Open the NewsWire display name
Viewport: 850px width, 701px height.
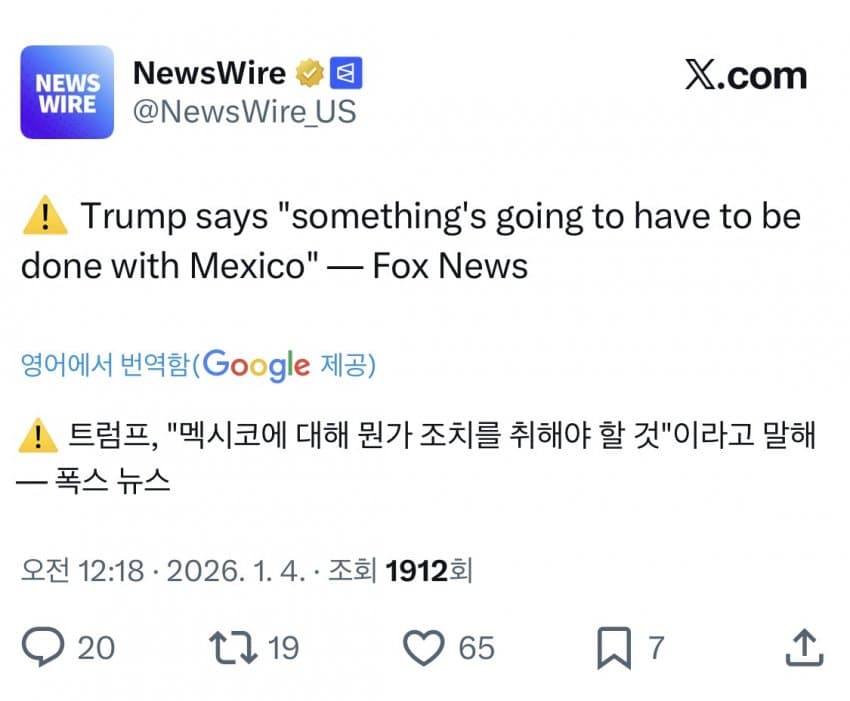pyautogui.click(x=209, y=73)
